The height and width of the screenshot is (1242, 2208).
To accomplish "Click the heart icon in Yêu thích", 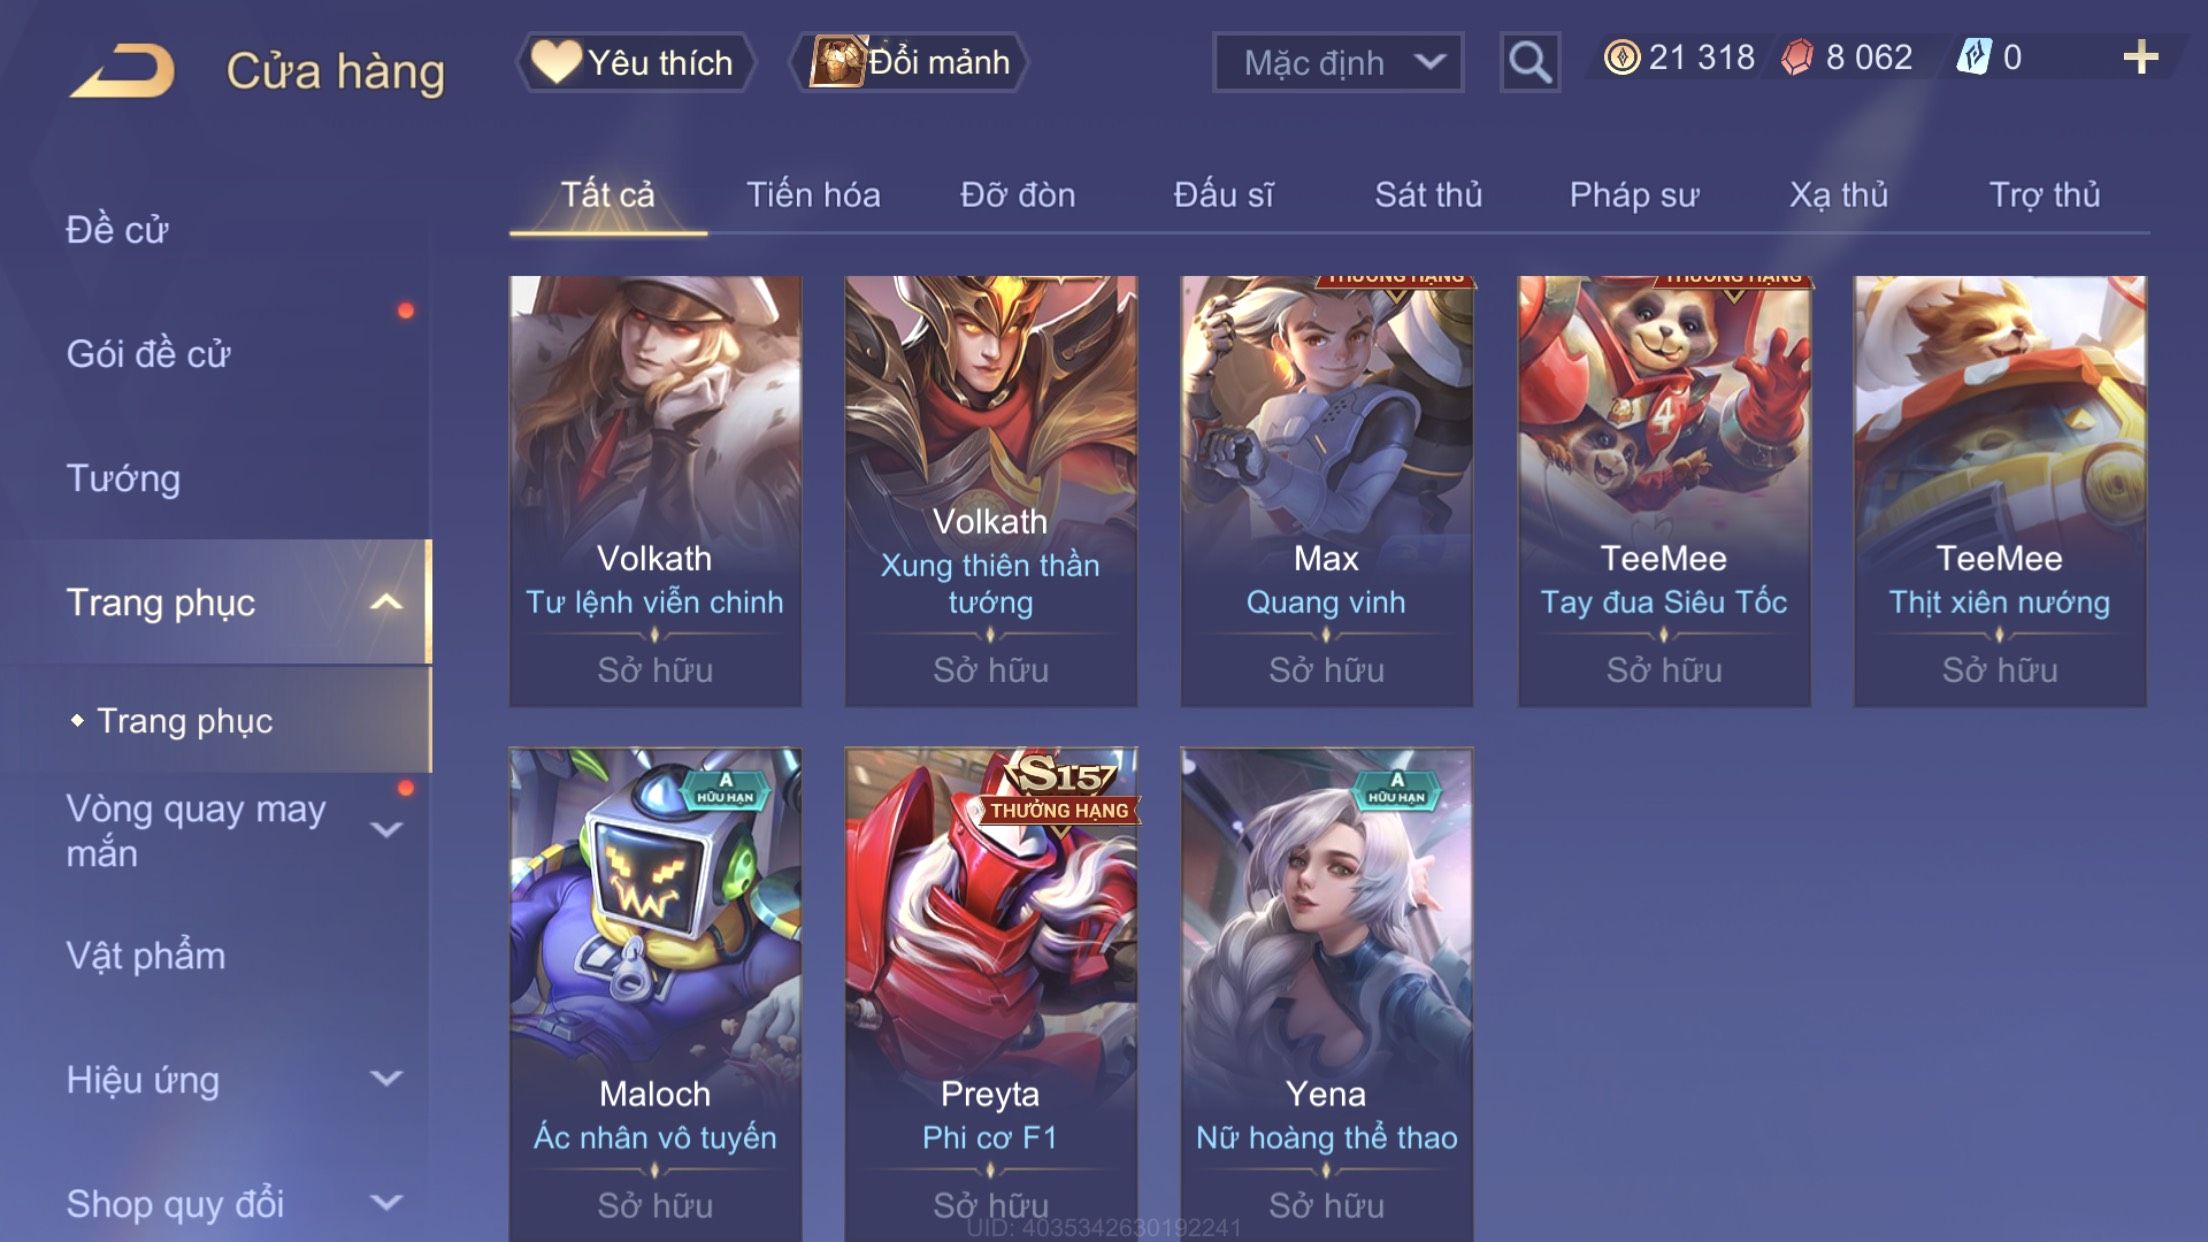I will (x=556, y=61).
